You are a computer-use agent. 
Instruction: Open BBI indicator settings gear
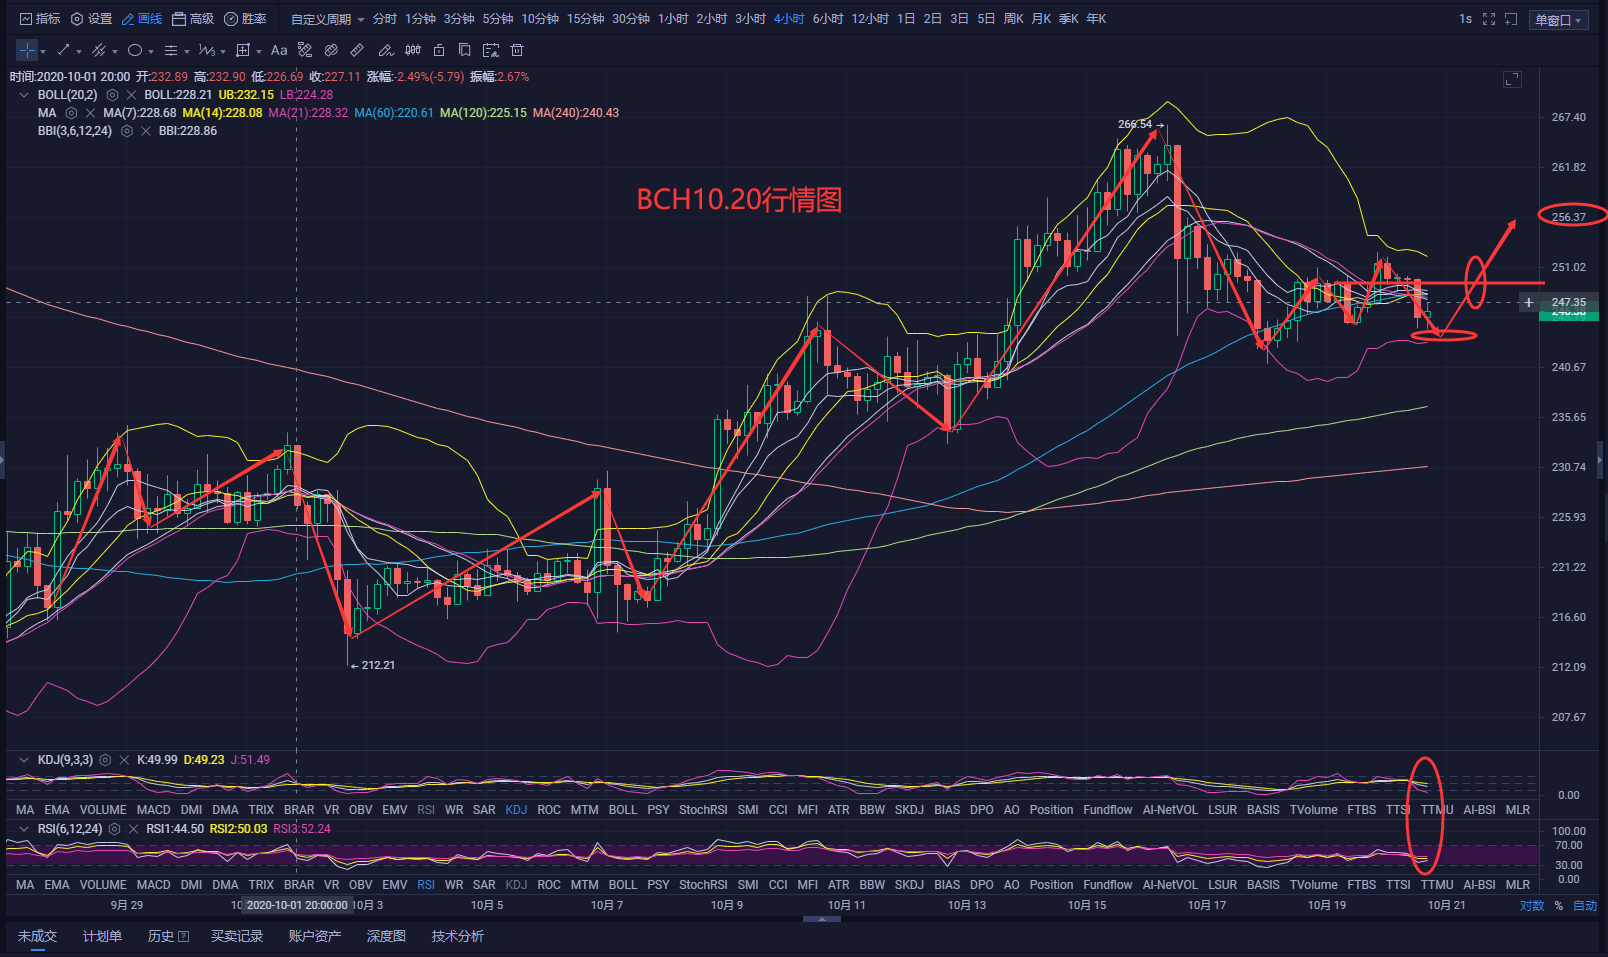[127, 131]
